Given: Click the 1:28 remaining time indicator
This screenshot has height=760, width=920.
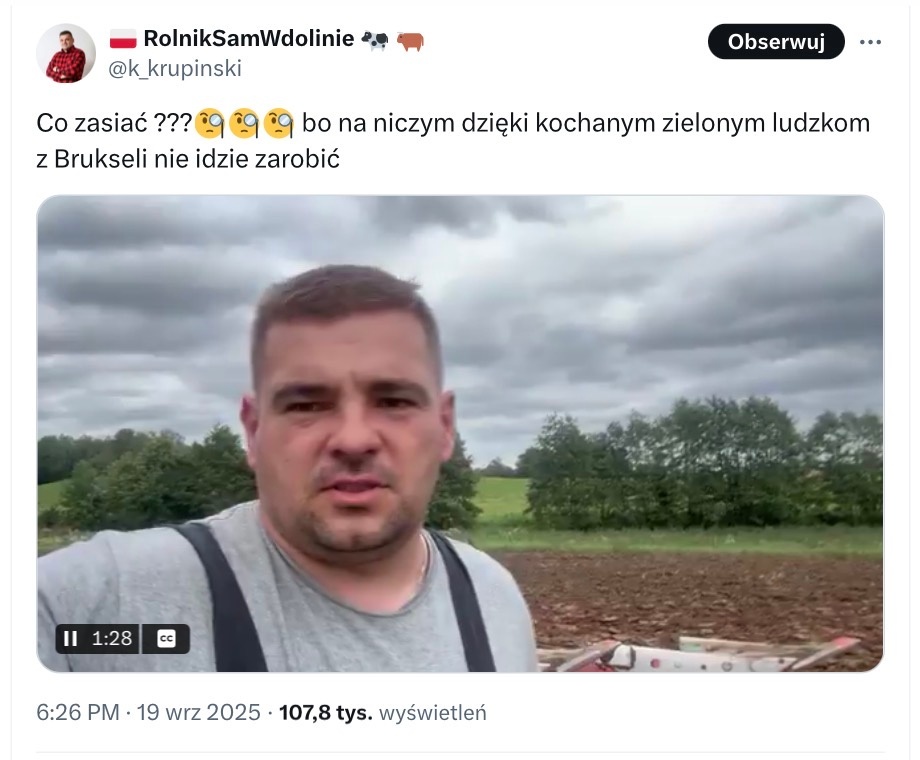Looking at the screenshot, I should pyautogui.click(x=112, y=639).
